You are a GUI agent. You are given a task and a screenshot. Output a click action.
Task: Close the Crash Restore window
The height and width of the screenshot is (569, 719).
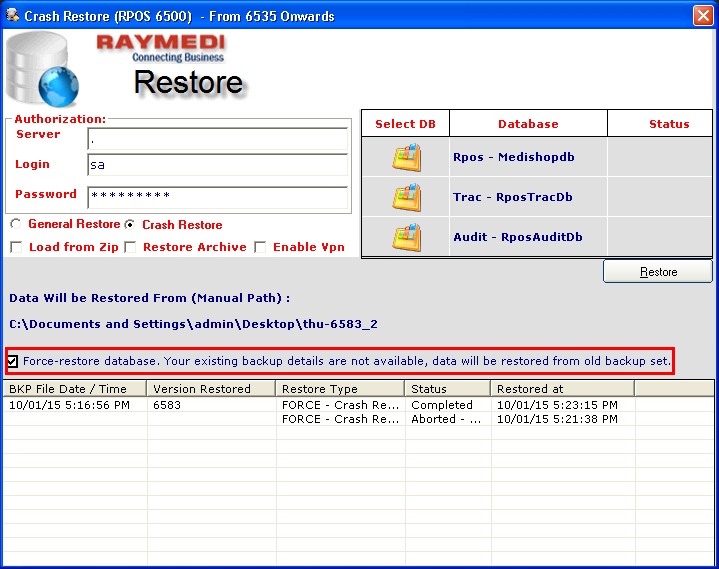point(703,16)
